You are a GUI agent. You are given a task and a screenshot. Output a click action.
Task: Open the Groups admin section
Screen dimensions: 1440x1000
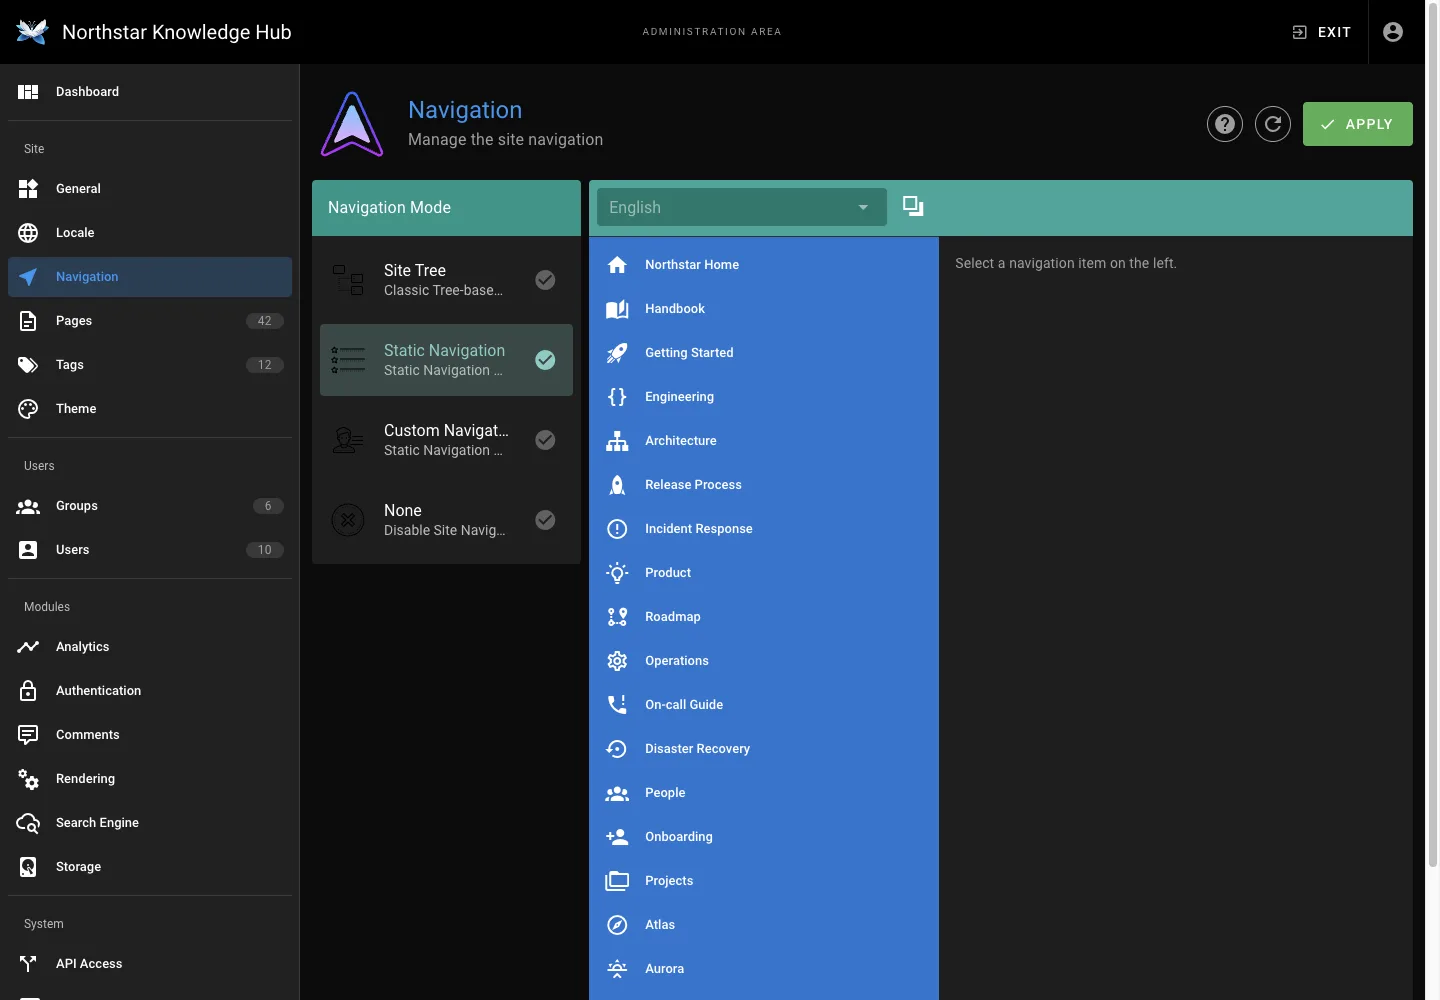tap(150, 506)
